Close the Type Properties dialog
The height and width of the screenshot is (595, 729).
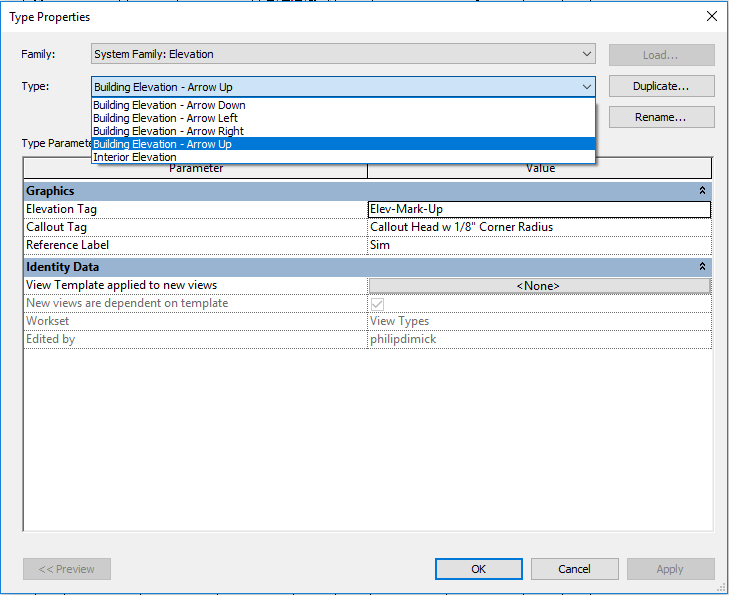click(x=711, y=16)
